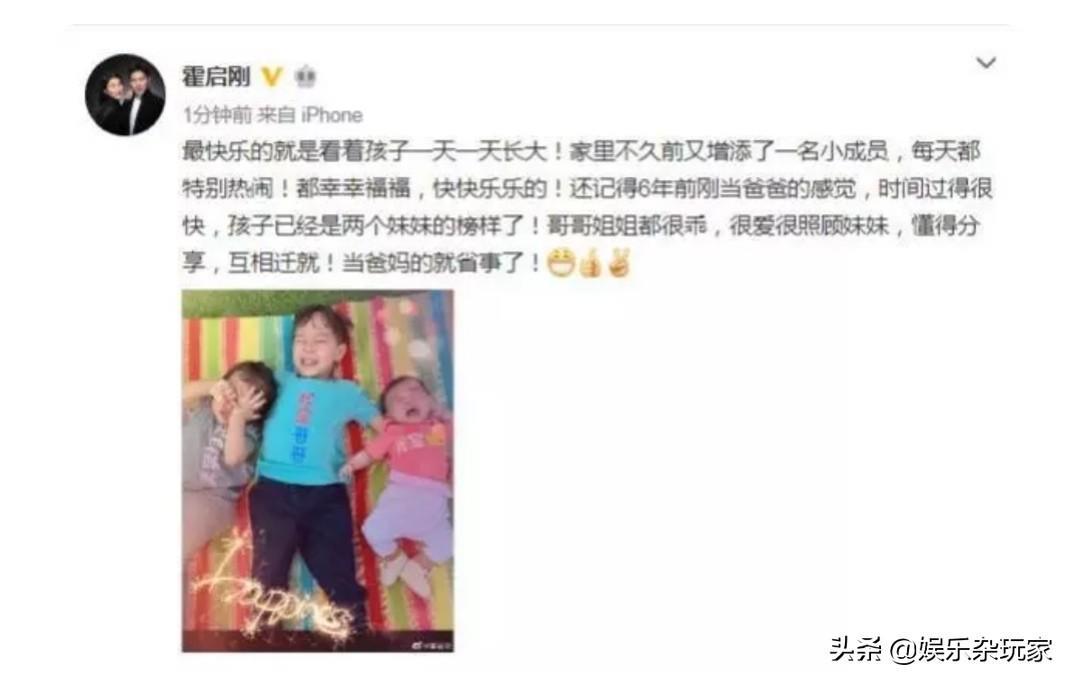Open 霍启刚's round profile avatar

pyautogui.click(x=125, y=95)
